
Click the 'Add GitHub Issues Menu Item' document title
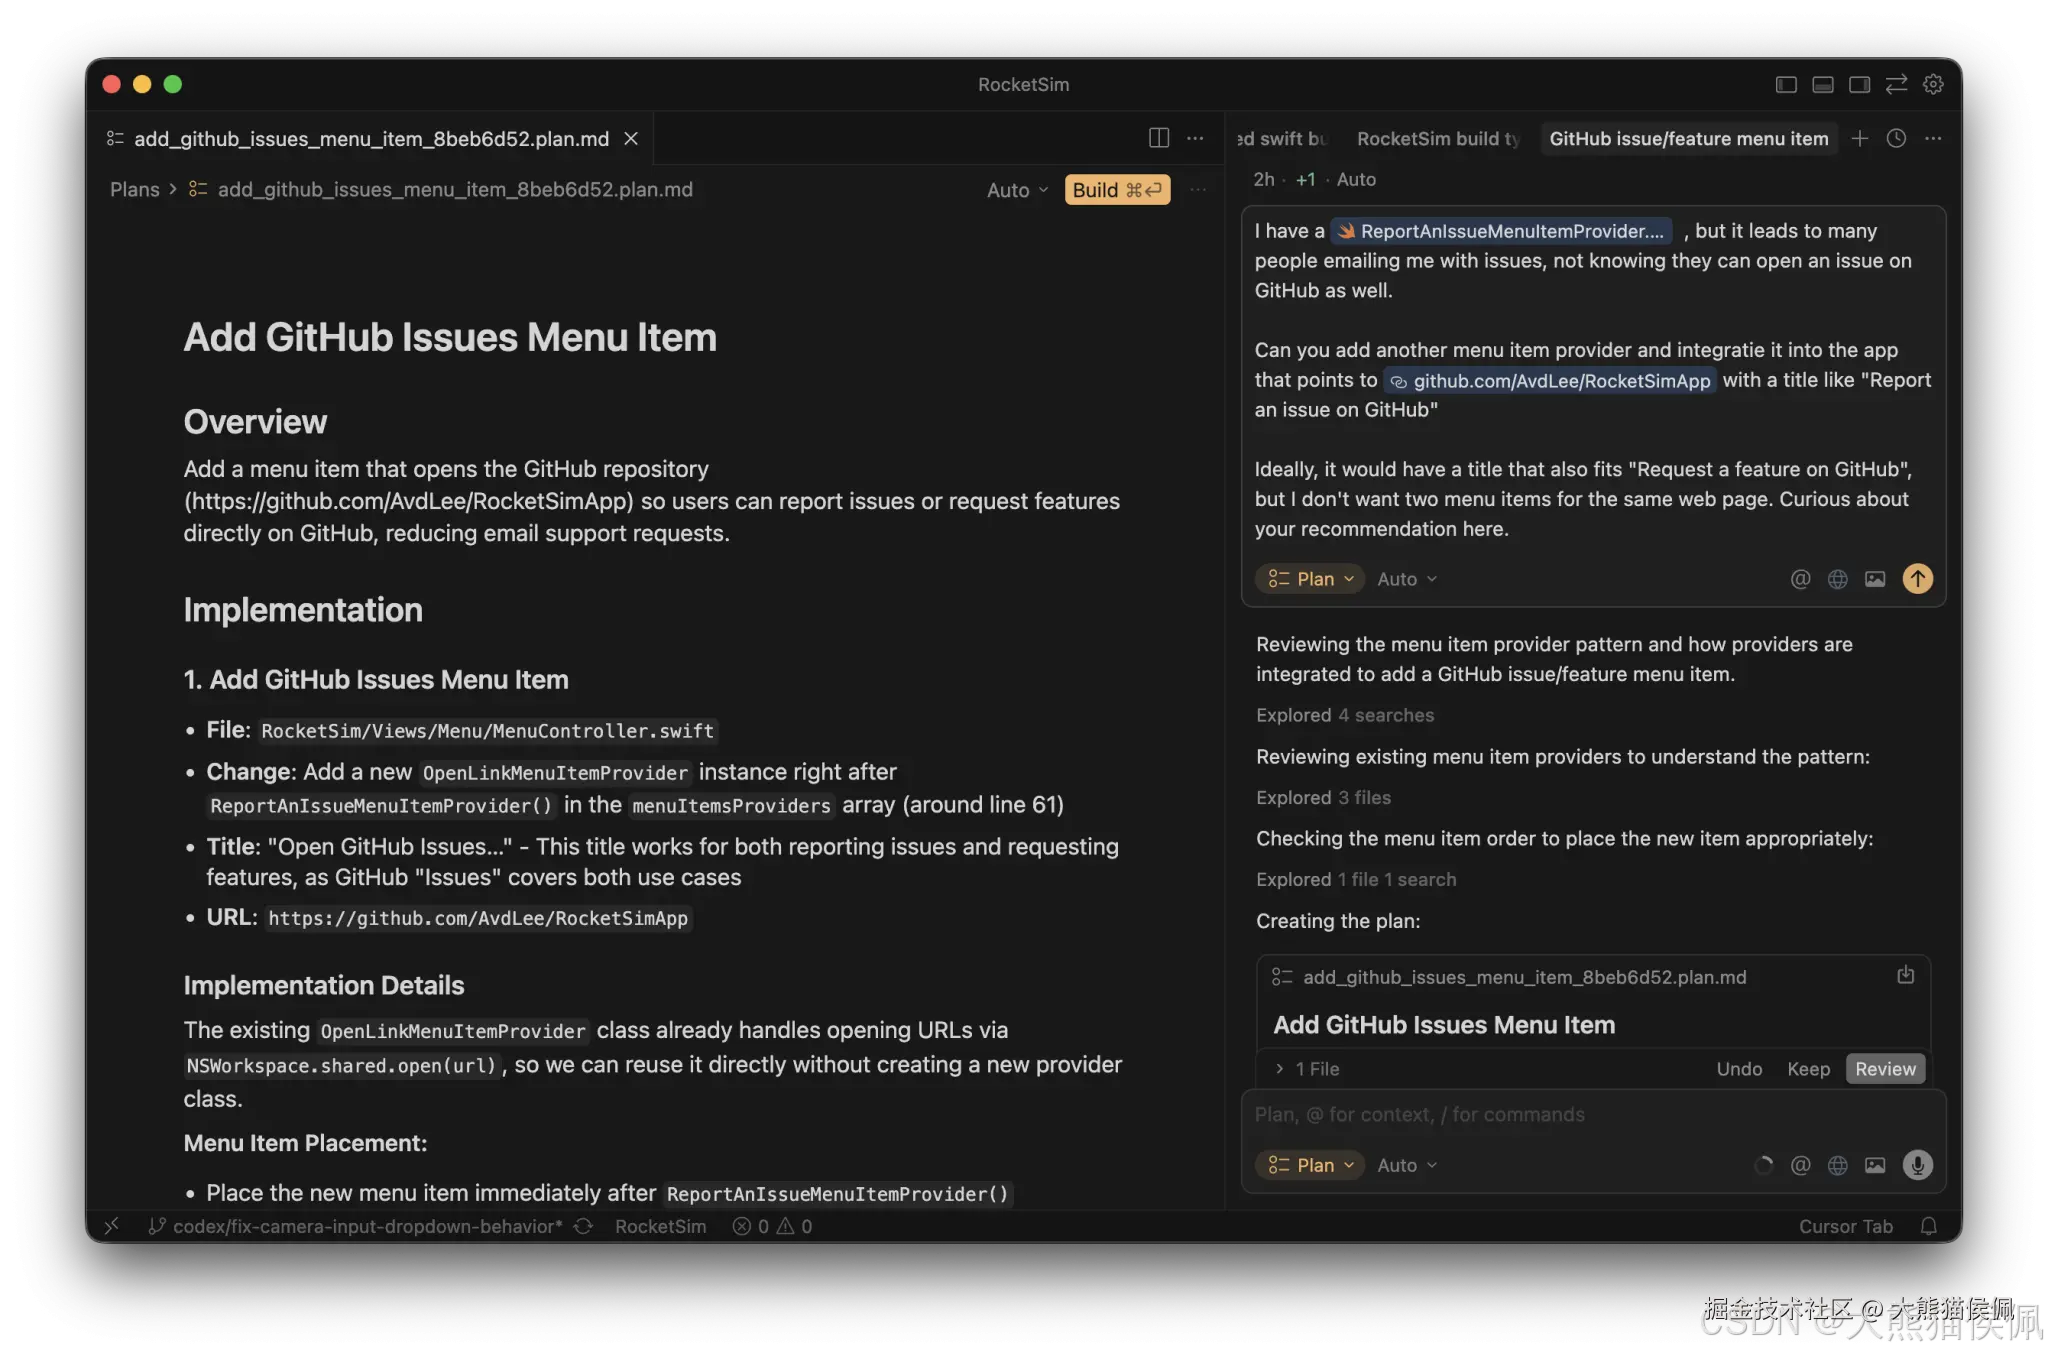(450, 338)
